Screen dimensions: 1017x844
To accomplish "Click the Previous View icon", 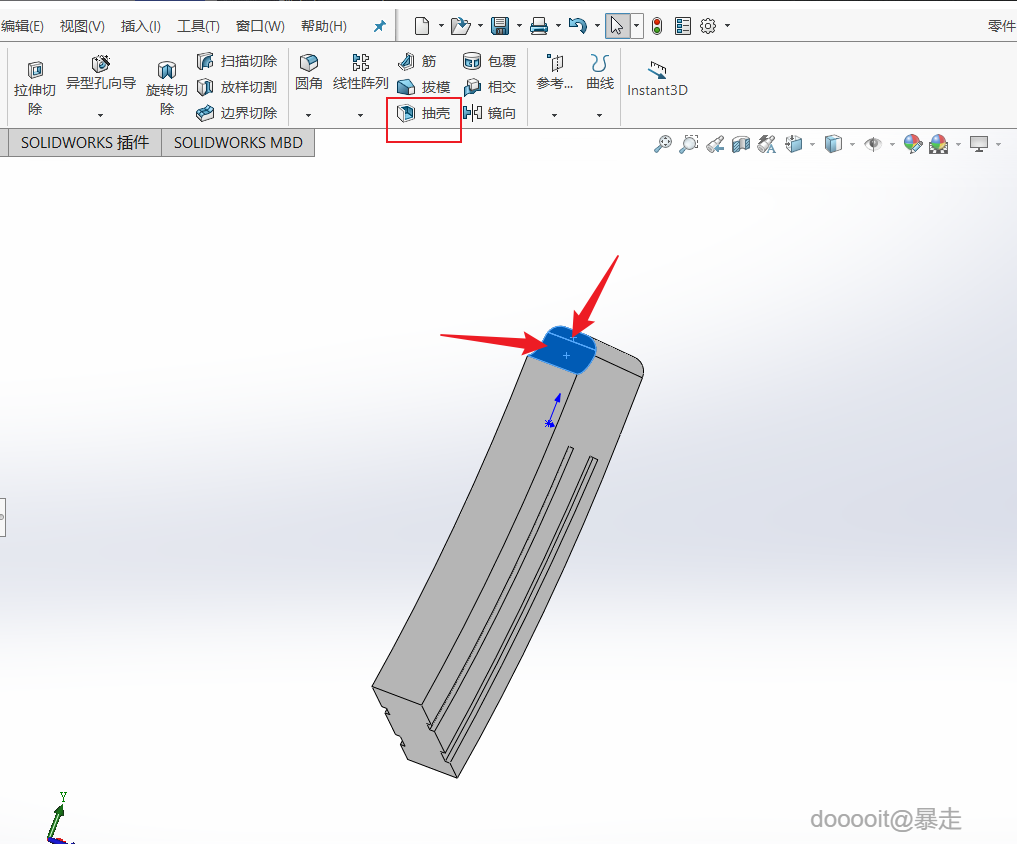I will pyautogui.click(x=715, y=144).
